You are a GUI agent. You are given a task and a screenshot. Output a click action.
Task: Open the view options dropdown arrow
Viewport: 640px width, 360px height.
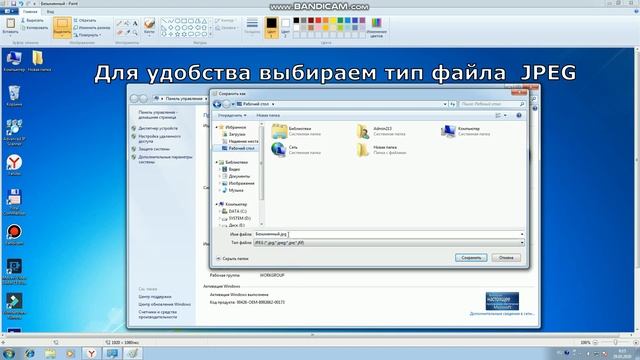coord(505,116)
